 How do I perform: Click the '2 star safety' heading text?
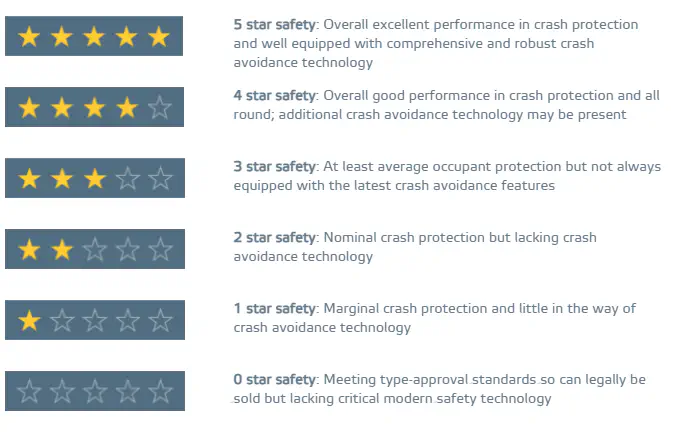[x=275, y=238]
